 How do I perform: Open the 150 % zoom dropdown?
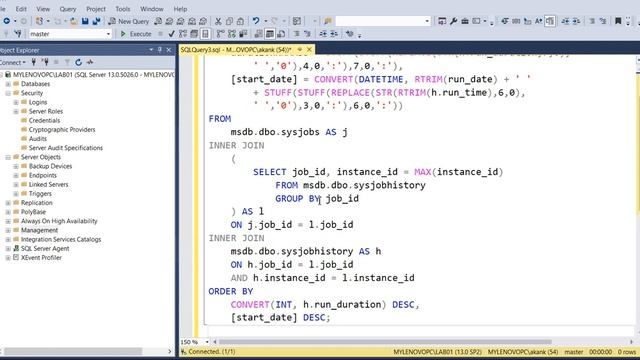click(x=207, y=342)
